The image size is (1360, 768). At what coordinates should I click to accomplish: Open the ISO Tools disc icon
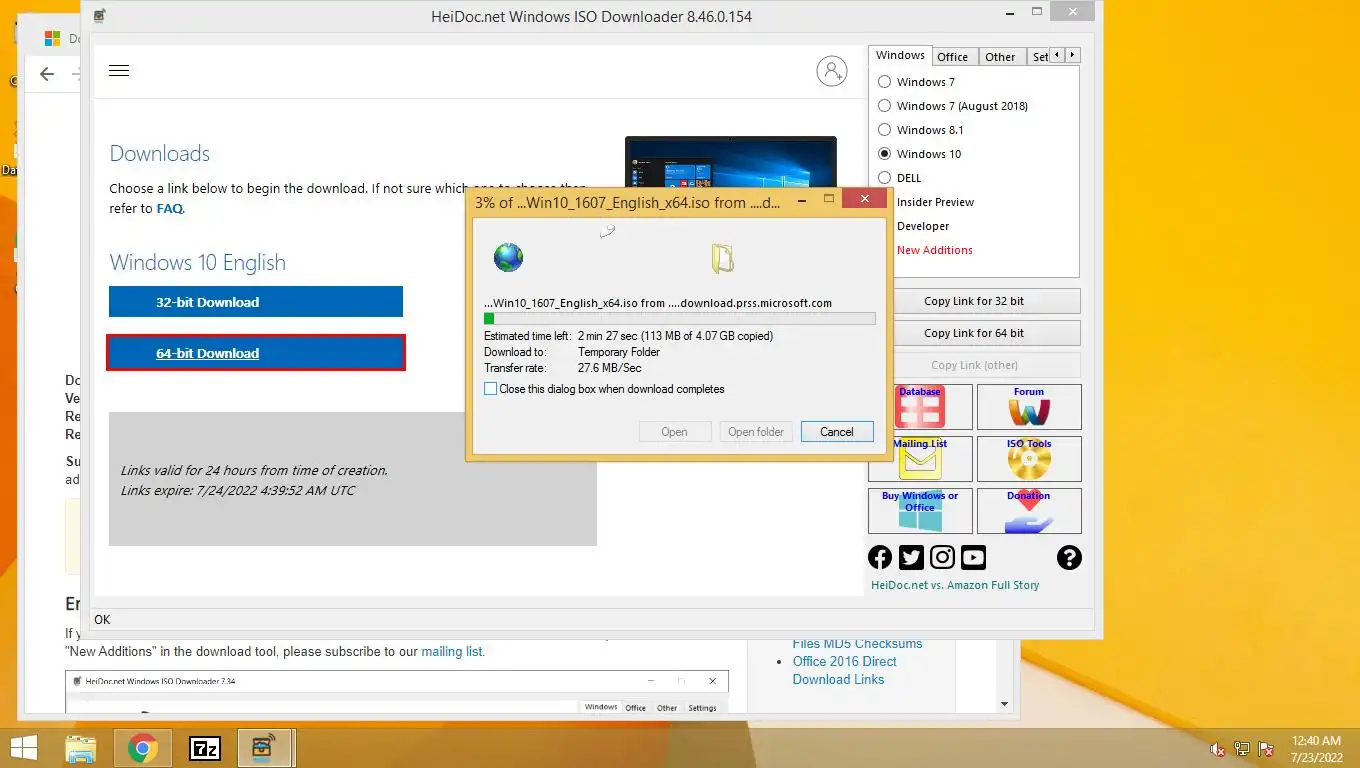point(1029,459)
